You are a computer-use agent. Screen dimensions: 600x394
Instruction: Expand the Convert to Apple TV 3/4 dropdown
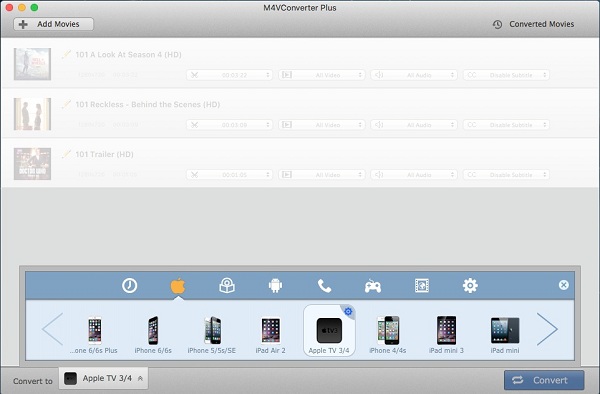[103, 378]
